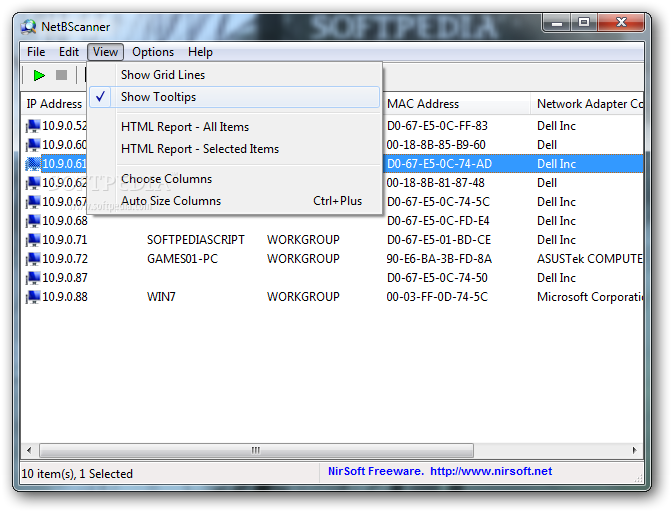Click computer icon for 10.9.0.62 row

point(33,183)
